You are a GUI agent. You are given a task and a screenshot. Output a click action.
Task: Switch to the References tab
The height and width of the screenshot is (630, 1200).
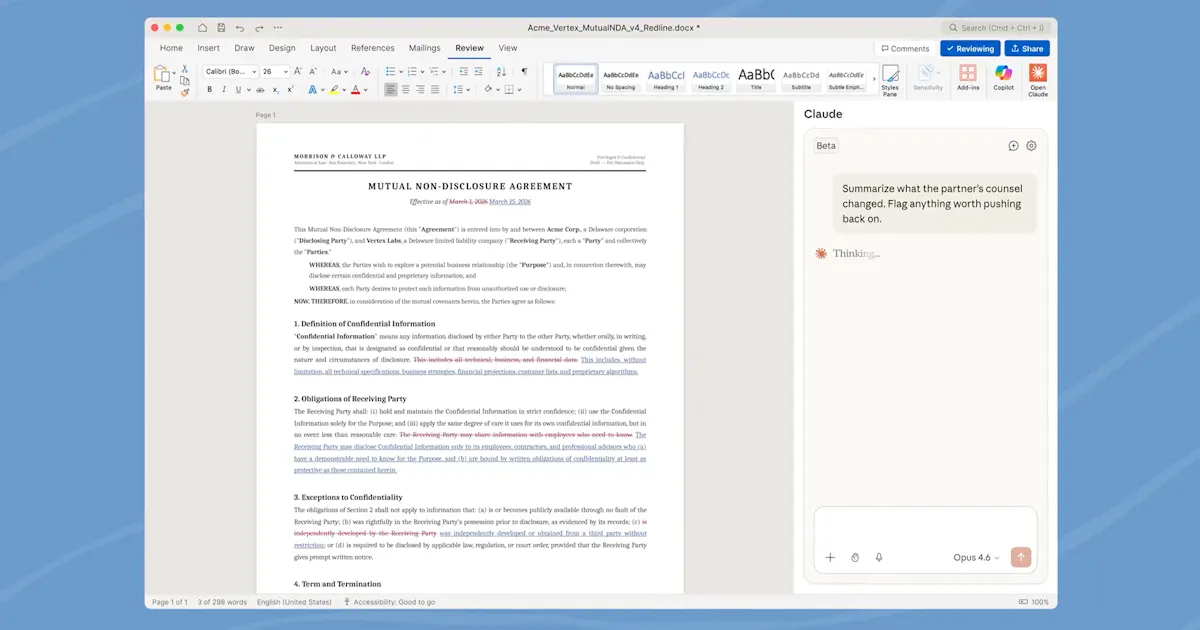[372, 48]
